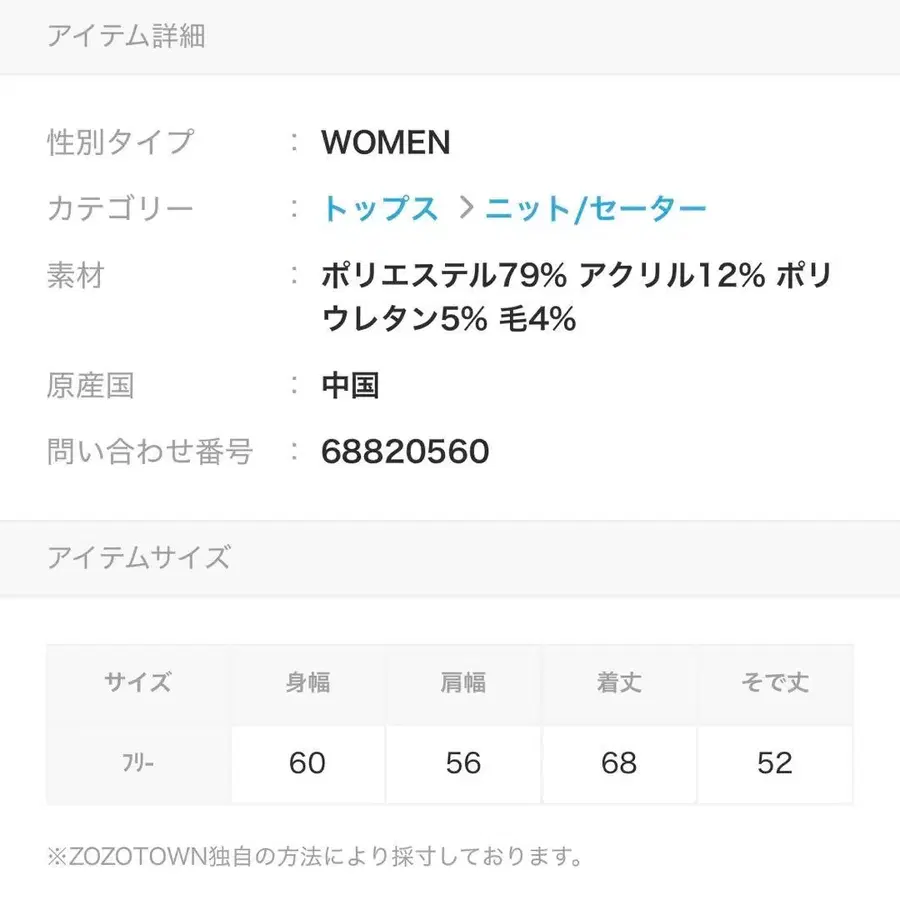The height and width of the screenshot is (900, 900).
Task: Select inquiry number 68820560
Action: (405, 452)
